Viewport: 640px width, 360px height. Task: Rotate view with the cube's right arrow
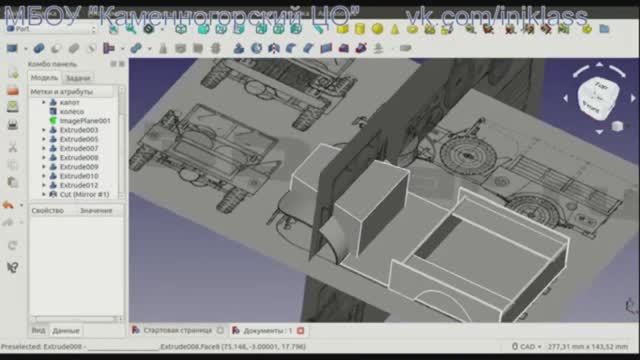pyautogui.click(x=633, y=98)
